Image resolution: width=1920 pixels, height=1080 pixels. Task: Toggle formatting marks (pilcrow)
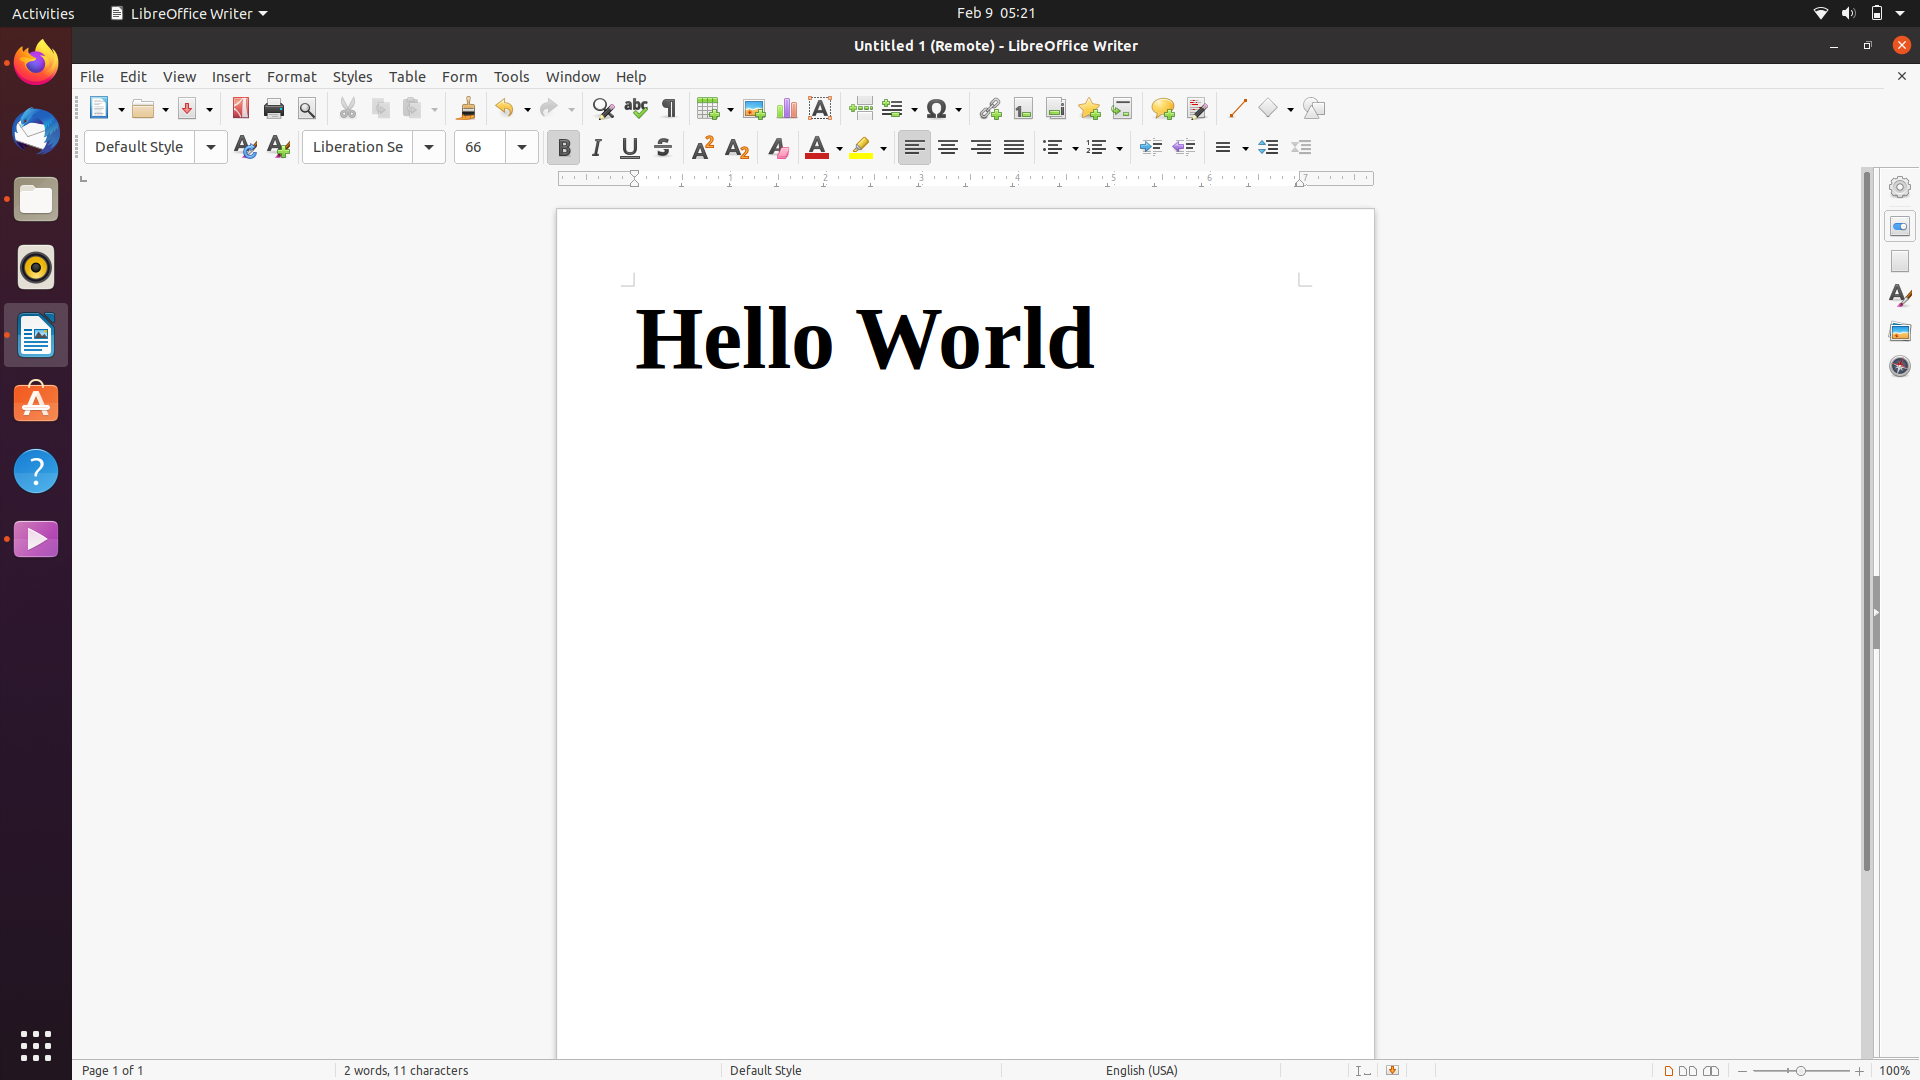tap(669, 108)
